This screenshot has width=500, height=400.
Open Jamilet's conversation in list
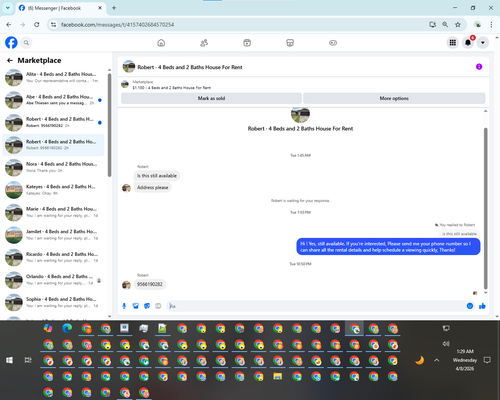(53, 235)
